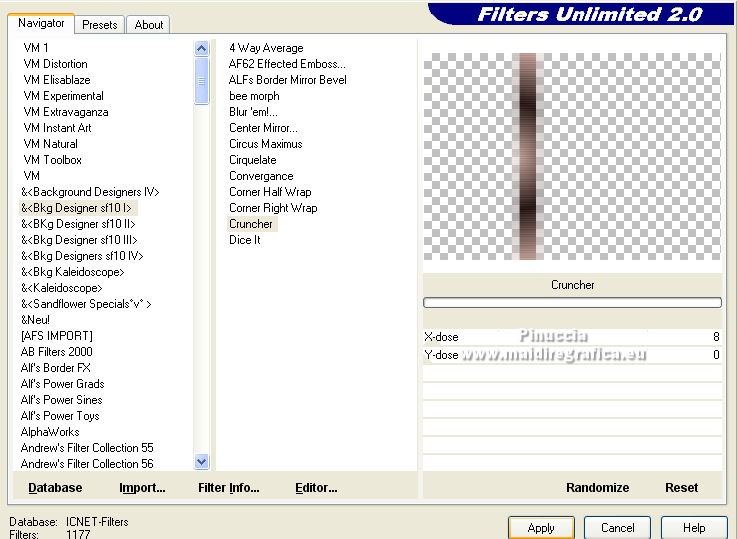Image resolution: width=737 pixels, height=539 pixels.
Task: Select VM Instant Art category
Action: tap(57, 127)
